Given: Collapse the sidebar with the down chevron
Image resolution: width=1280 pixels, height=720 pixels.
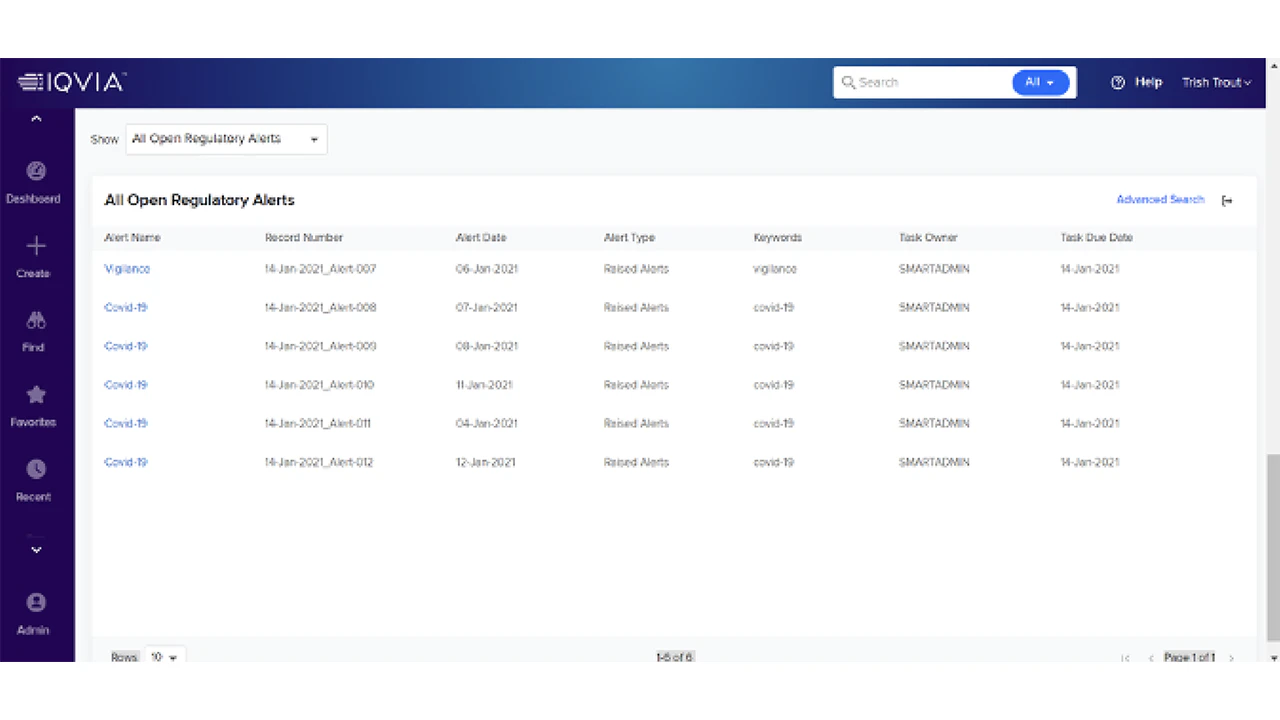Looking at the screenshot, I should (36, 549).
